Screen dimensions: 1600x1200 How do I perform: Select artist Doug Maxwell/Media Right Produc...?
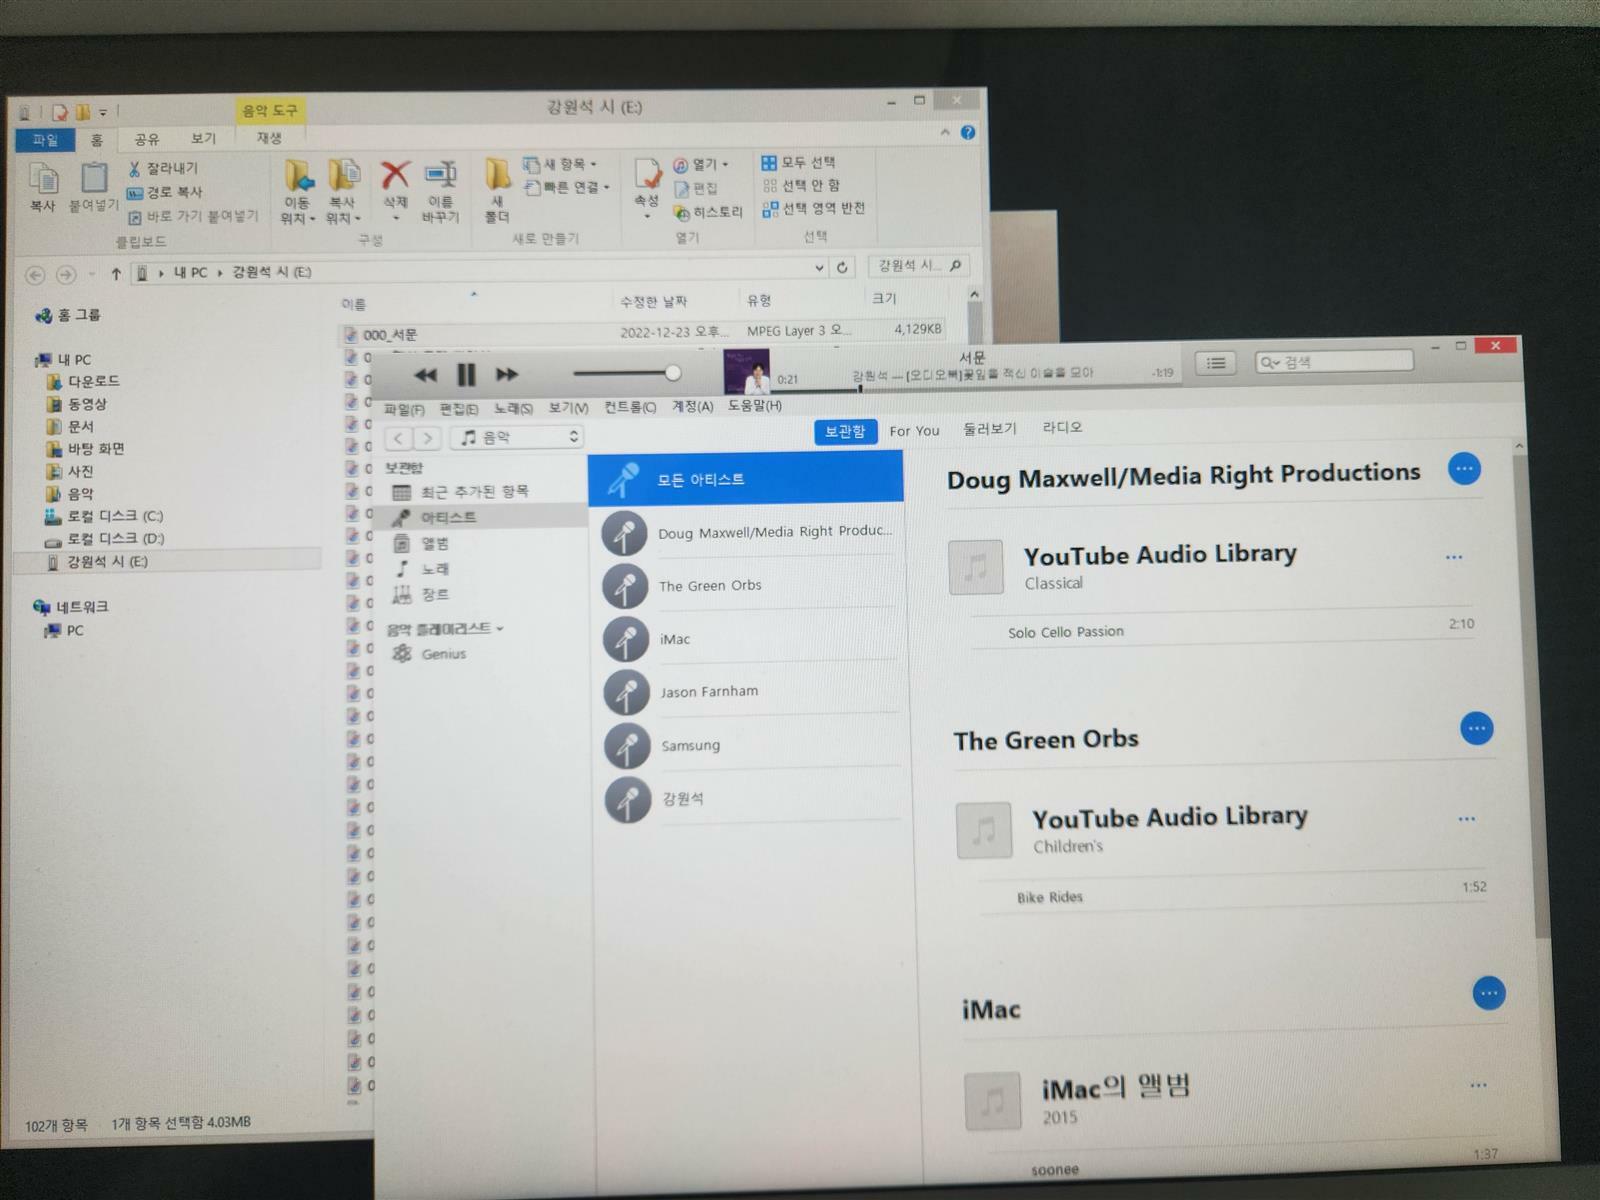750,533
